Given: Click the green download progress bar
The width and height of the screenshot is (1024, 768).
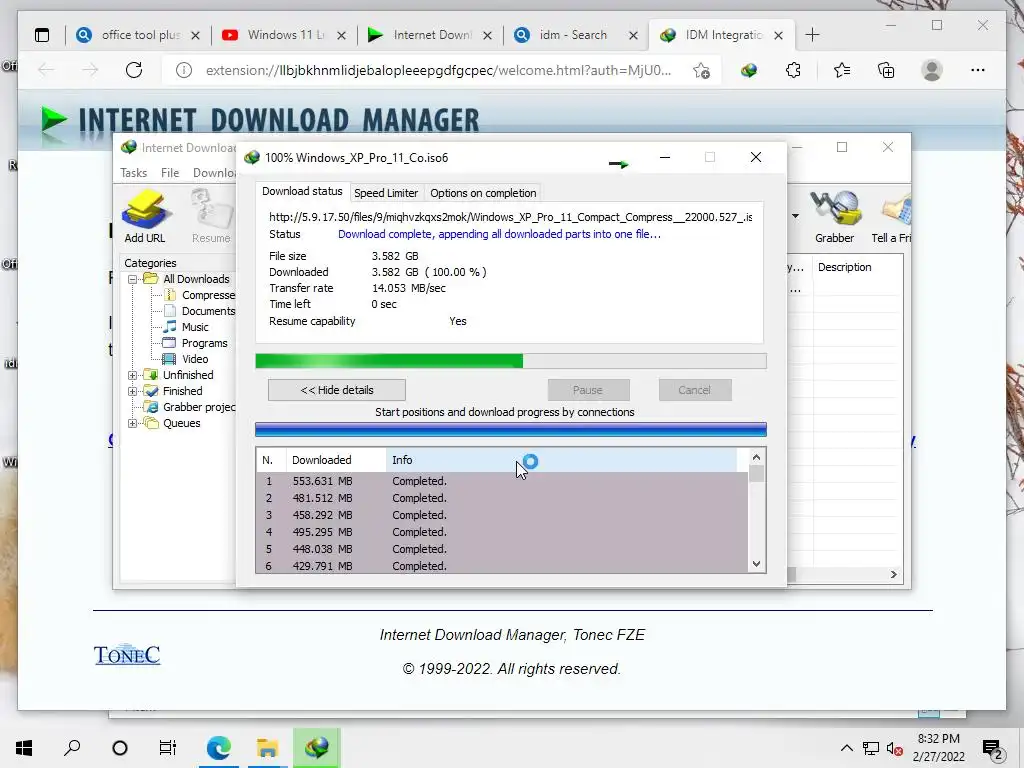Looking at the screenshot, I should click(x=511, y=361).
